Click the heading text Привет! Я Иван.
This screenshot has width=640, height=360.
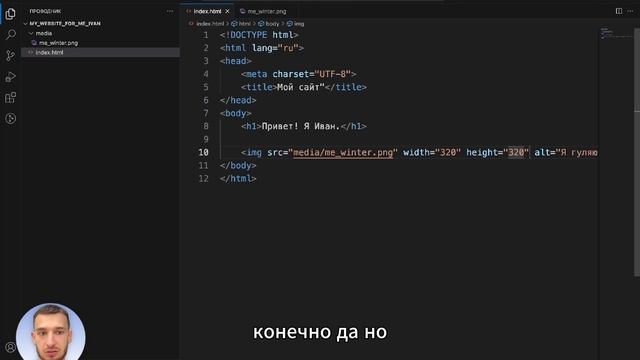pyautogui.click(x=301, y=127)
